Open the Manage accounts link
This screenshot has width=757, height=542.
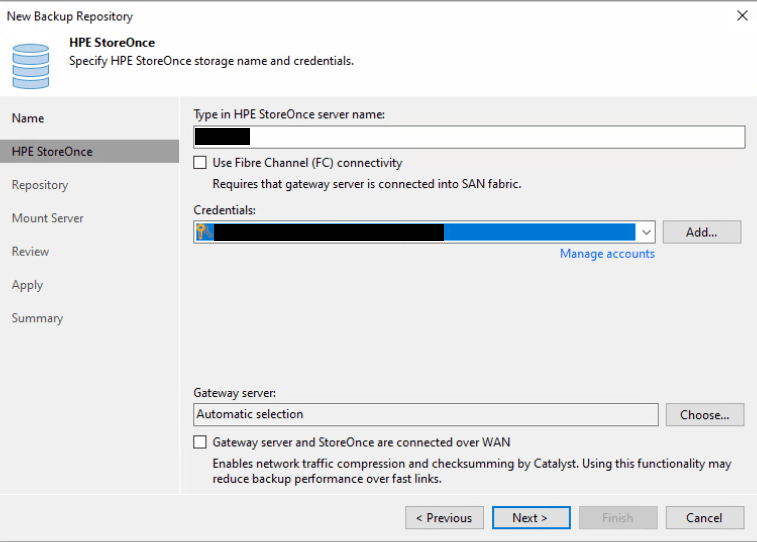pos(607,254)
